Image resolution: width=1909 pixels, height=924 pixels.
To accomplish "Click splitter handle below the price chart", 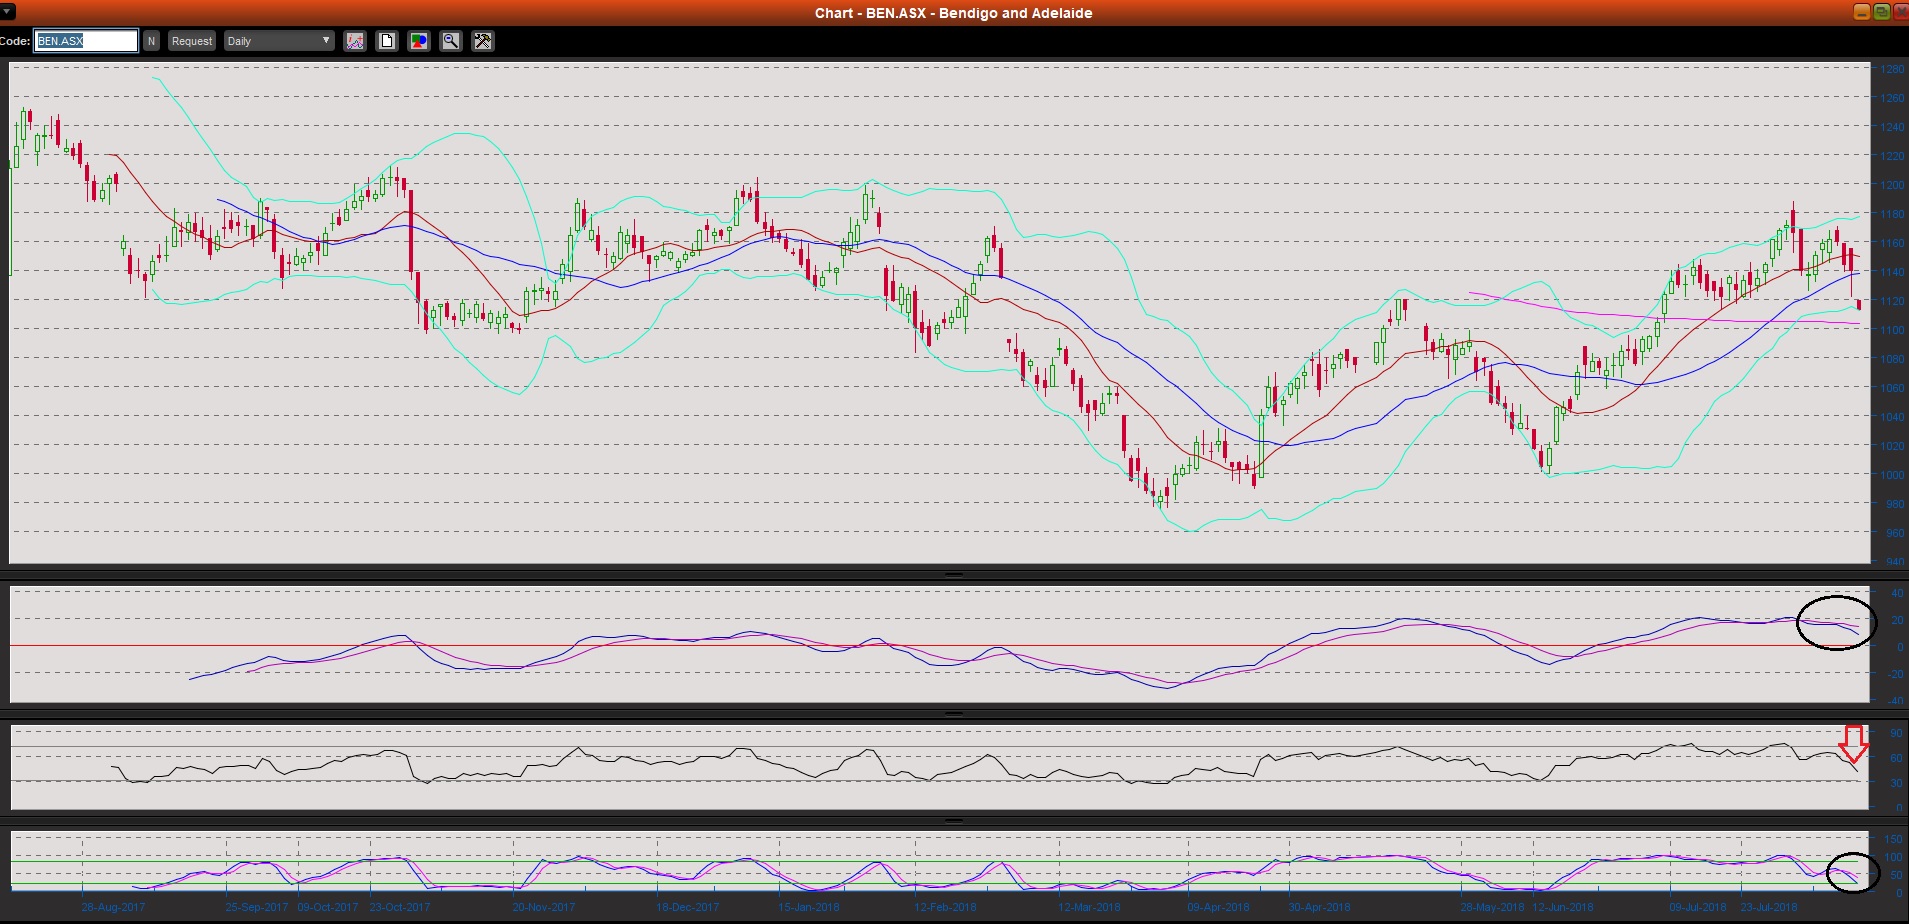I will coord(954,575).
